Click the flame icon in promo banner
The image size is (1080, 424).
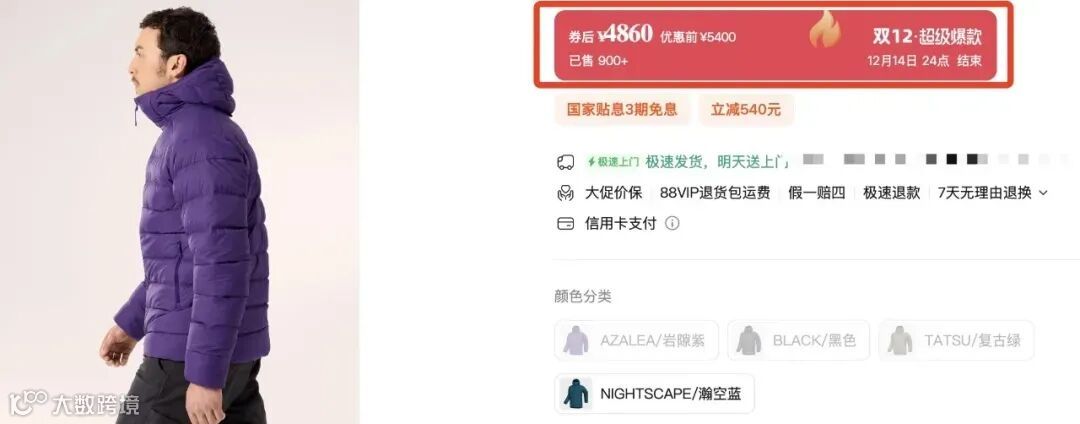tap(825, 29)
